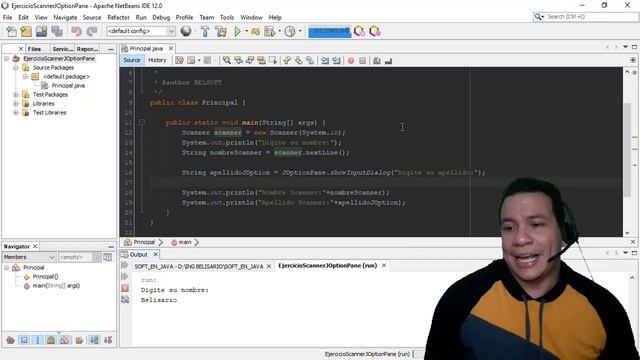The width and height of the screenshot is (640, 360).
Task: Click the Stop Macro Recording square icon
Action: click(362, 61)
